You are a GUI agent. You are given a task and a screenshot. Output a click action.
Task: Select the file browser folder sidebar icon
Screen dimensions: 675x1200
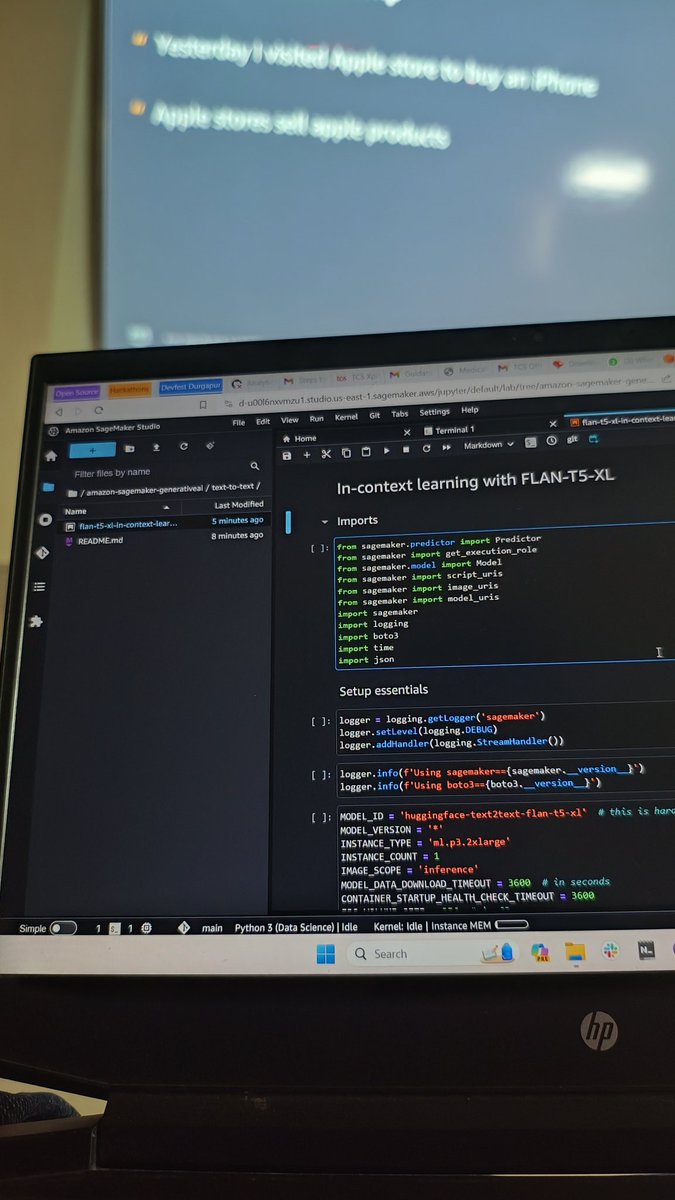coord(48,487)
